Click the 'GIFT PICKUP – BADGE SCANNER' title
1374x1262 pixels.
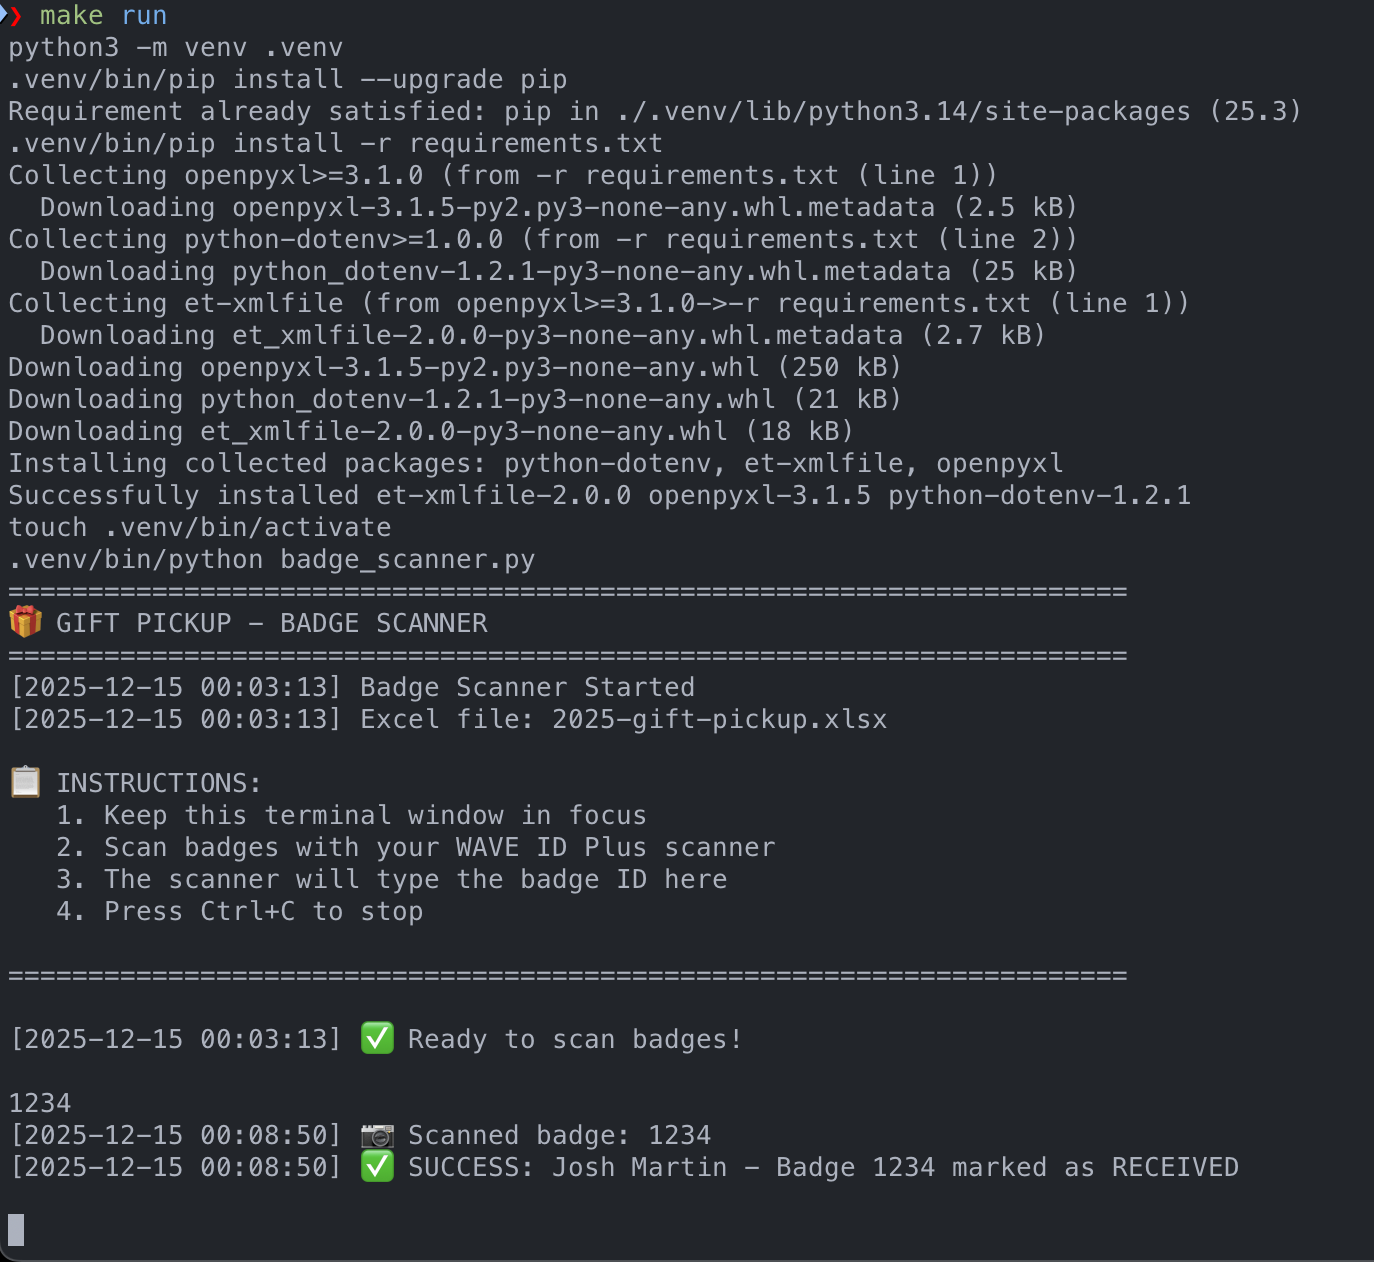271,623
